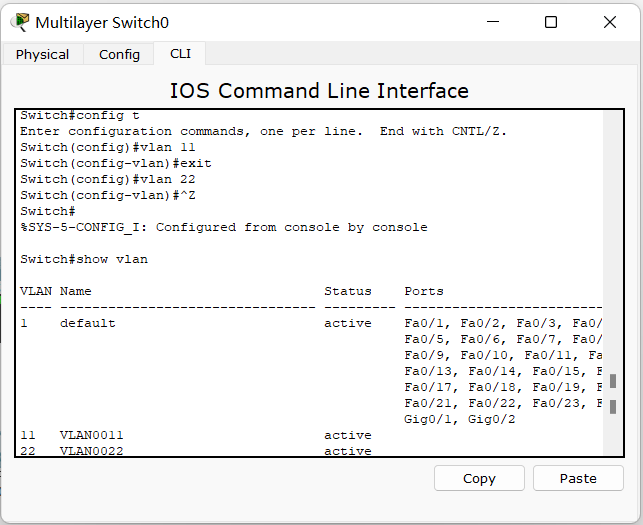The width and height of the screenshot is (643, 525).
Task: Click the Multilayer Switch0 window icon
Action: click(x=20, y=22)
